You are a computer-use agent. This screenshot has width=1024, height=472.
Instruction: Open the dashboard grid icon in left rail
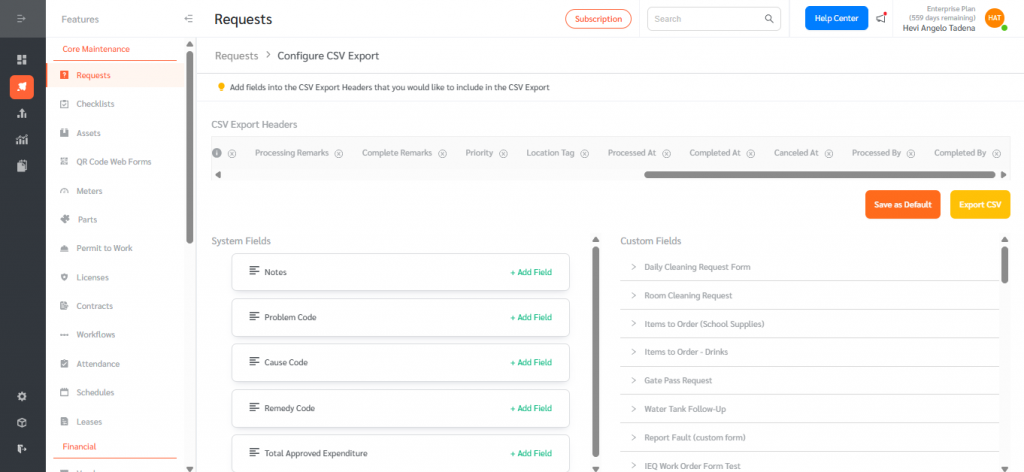click(x=22, y=60)
